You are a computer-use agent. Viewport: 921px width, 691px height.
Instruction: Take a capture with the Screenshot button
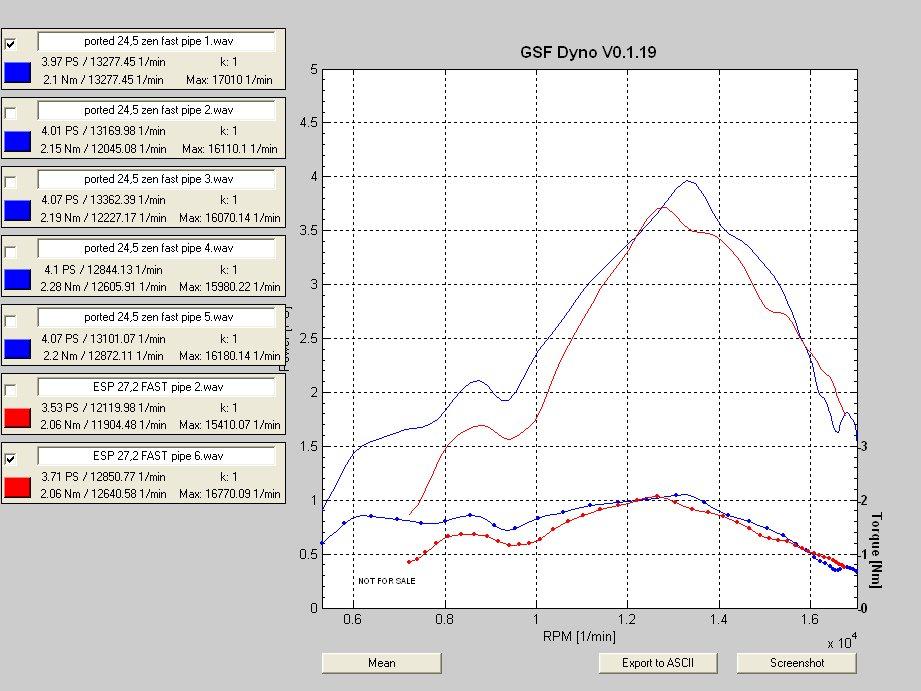(x=796, y=663)
